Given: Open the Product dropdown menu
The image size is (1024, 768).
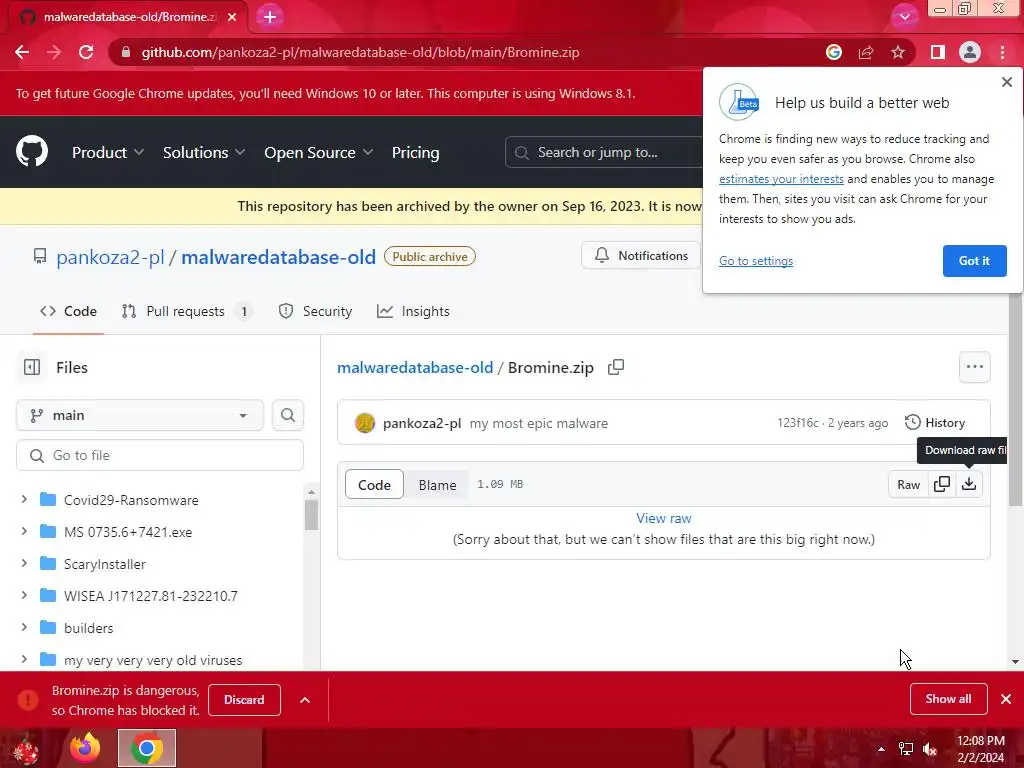Looking at the screenshot, I should [108, 152].
